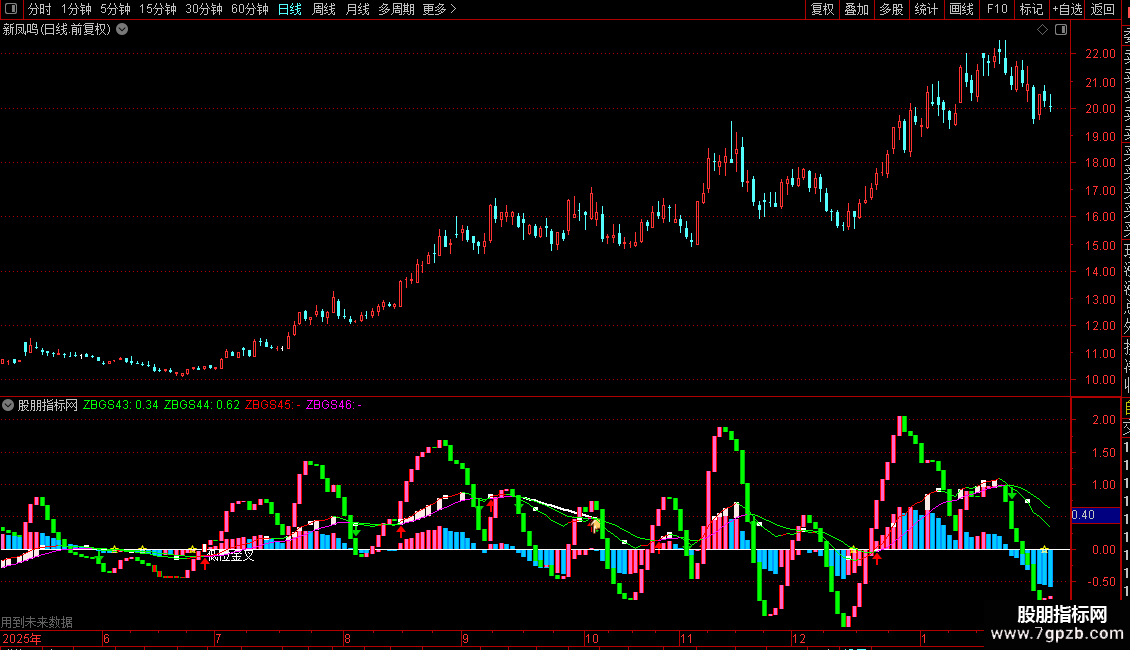Viewport: 1130px width, 650px height.
Task: Click the 标记 mark button
Action: 1031,9
